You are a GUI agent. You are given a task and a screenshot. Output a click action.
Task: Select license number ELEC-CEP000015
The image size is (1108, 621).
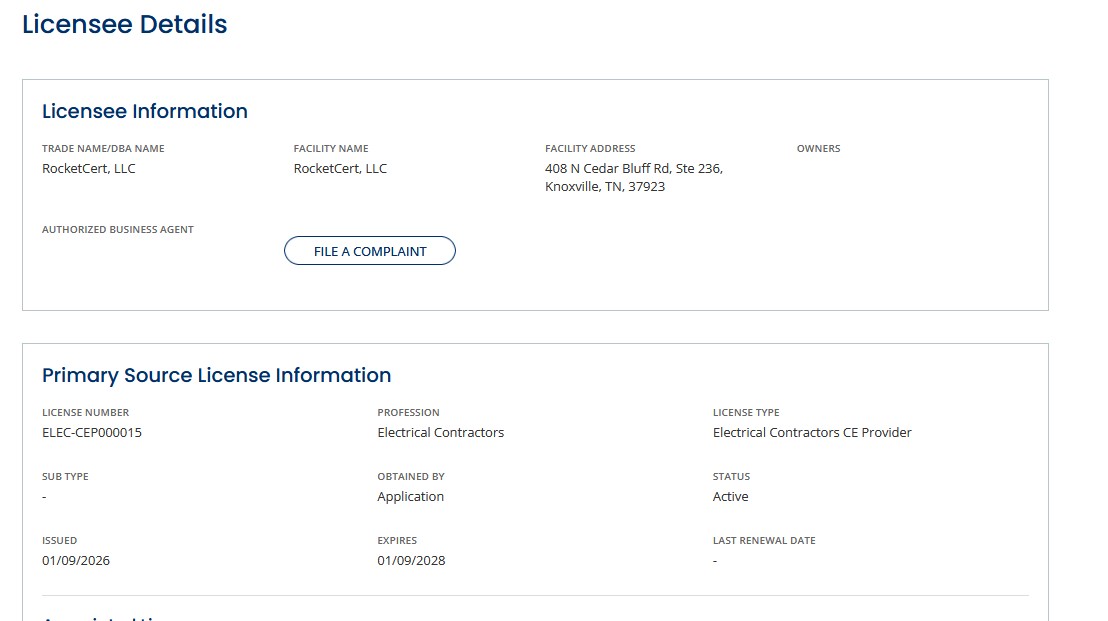point(92,433)
